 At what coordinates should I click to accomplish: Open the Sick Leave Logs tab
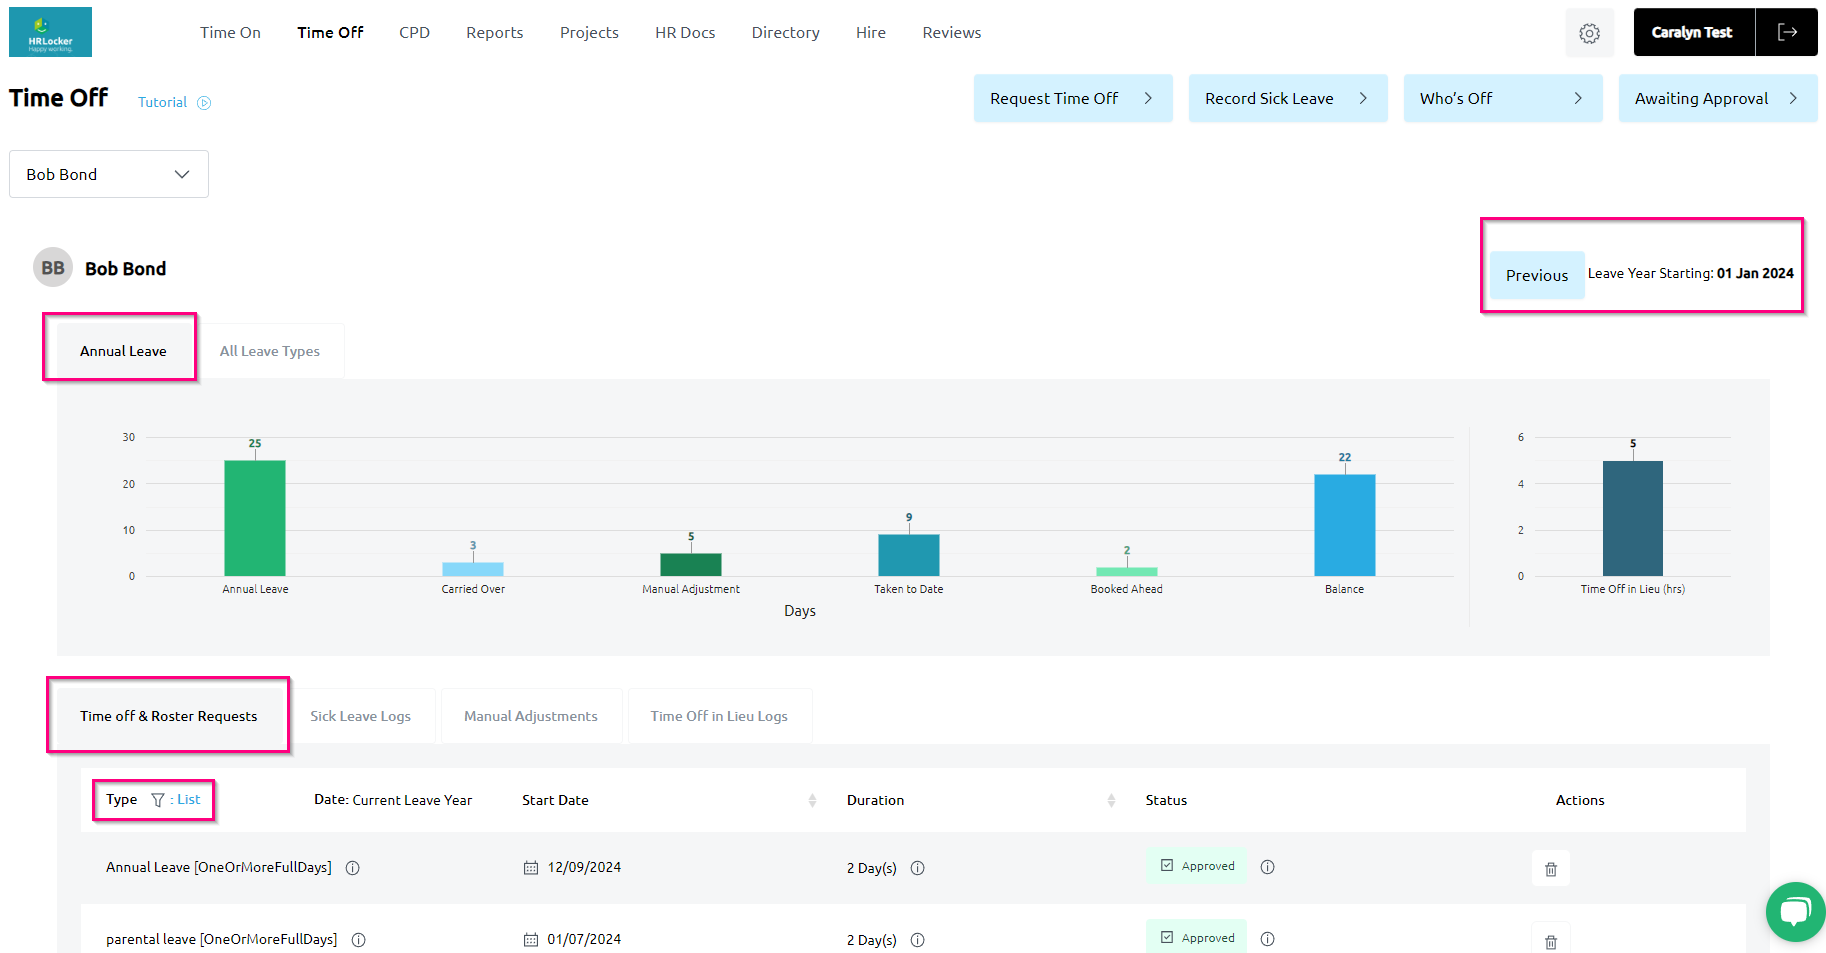[x=360, y=716]
